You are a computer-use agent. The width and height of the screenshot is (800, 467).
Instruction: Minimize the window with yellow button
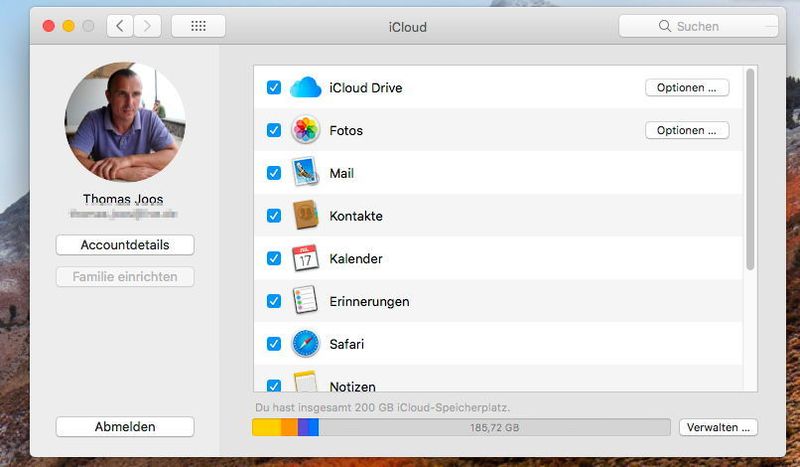coord(68,26)
